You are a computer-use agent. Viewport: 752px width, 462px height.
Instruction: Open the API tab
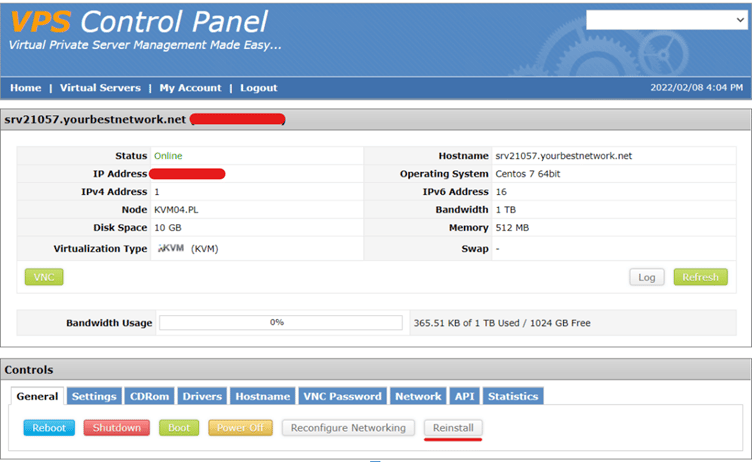(x=464, y=396)
